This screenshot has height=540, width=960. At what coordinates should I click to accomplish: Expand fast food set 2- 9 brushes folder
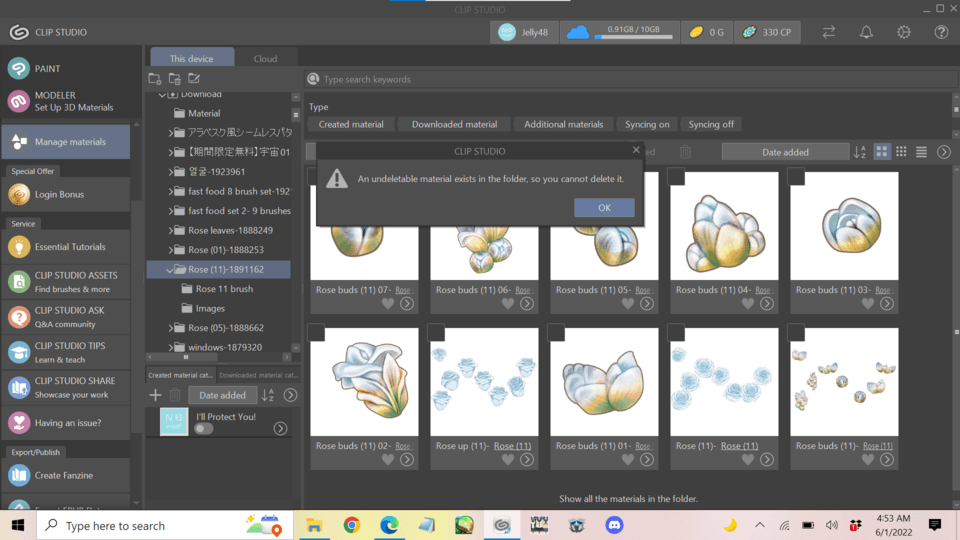tap(171, 211)
